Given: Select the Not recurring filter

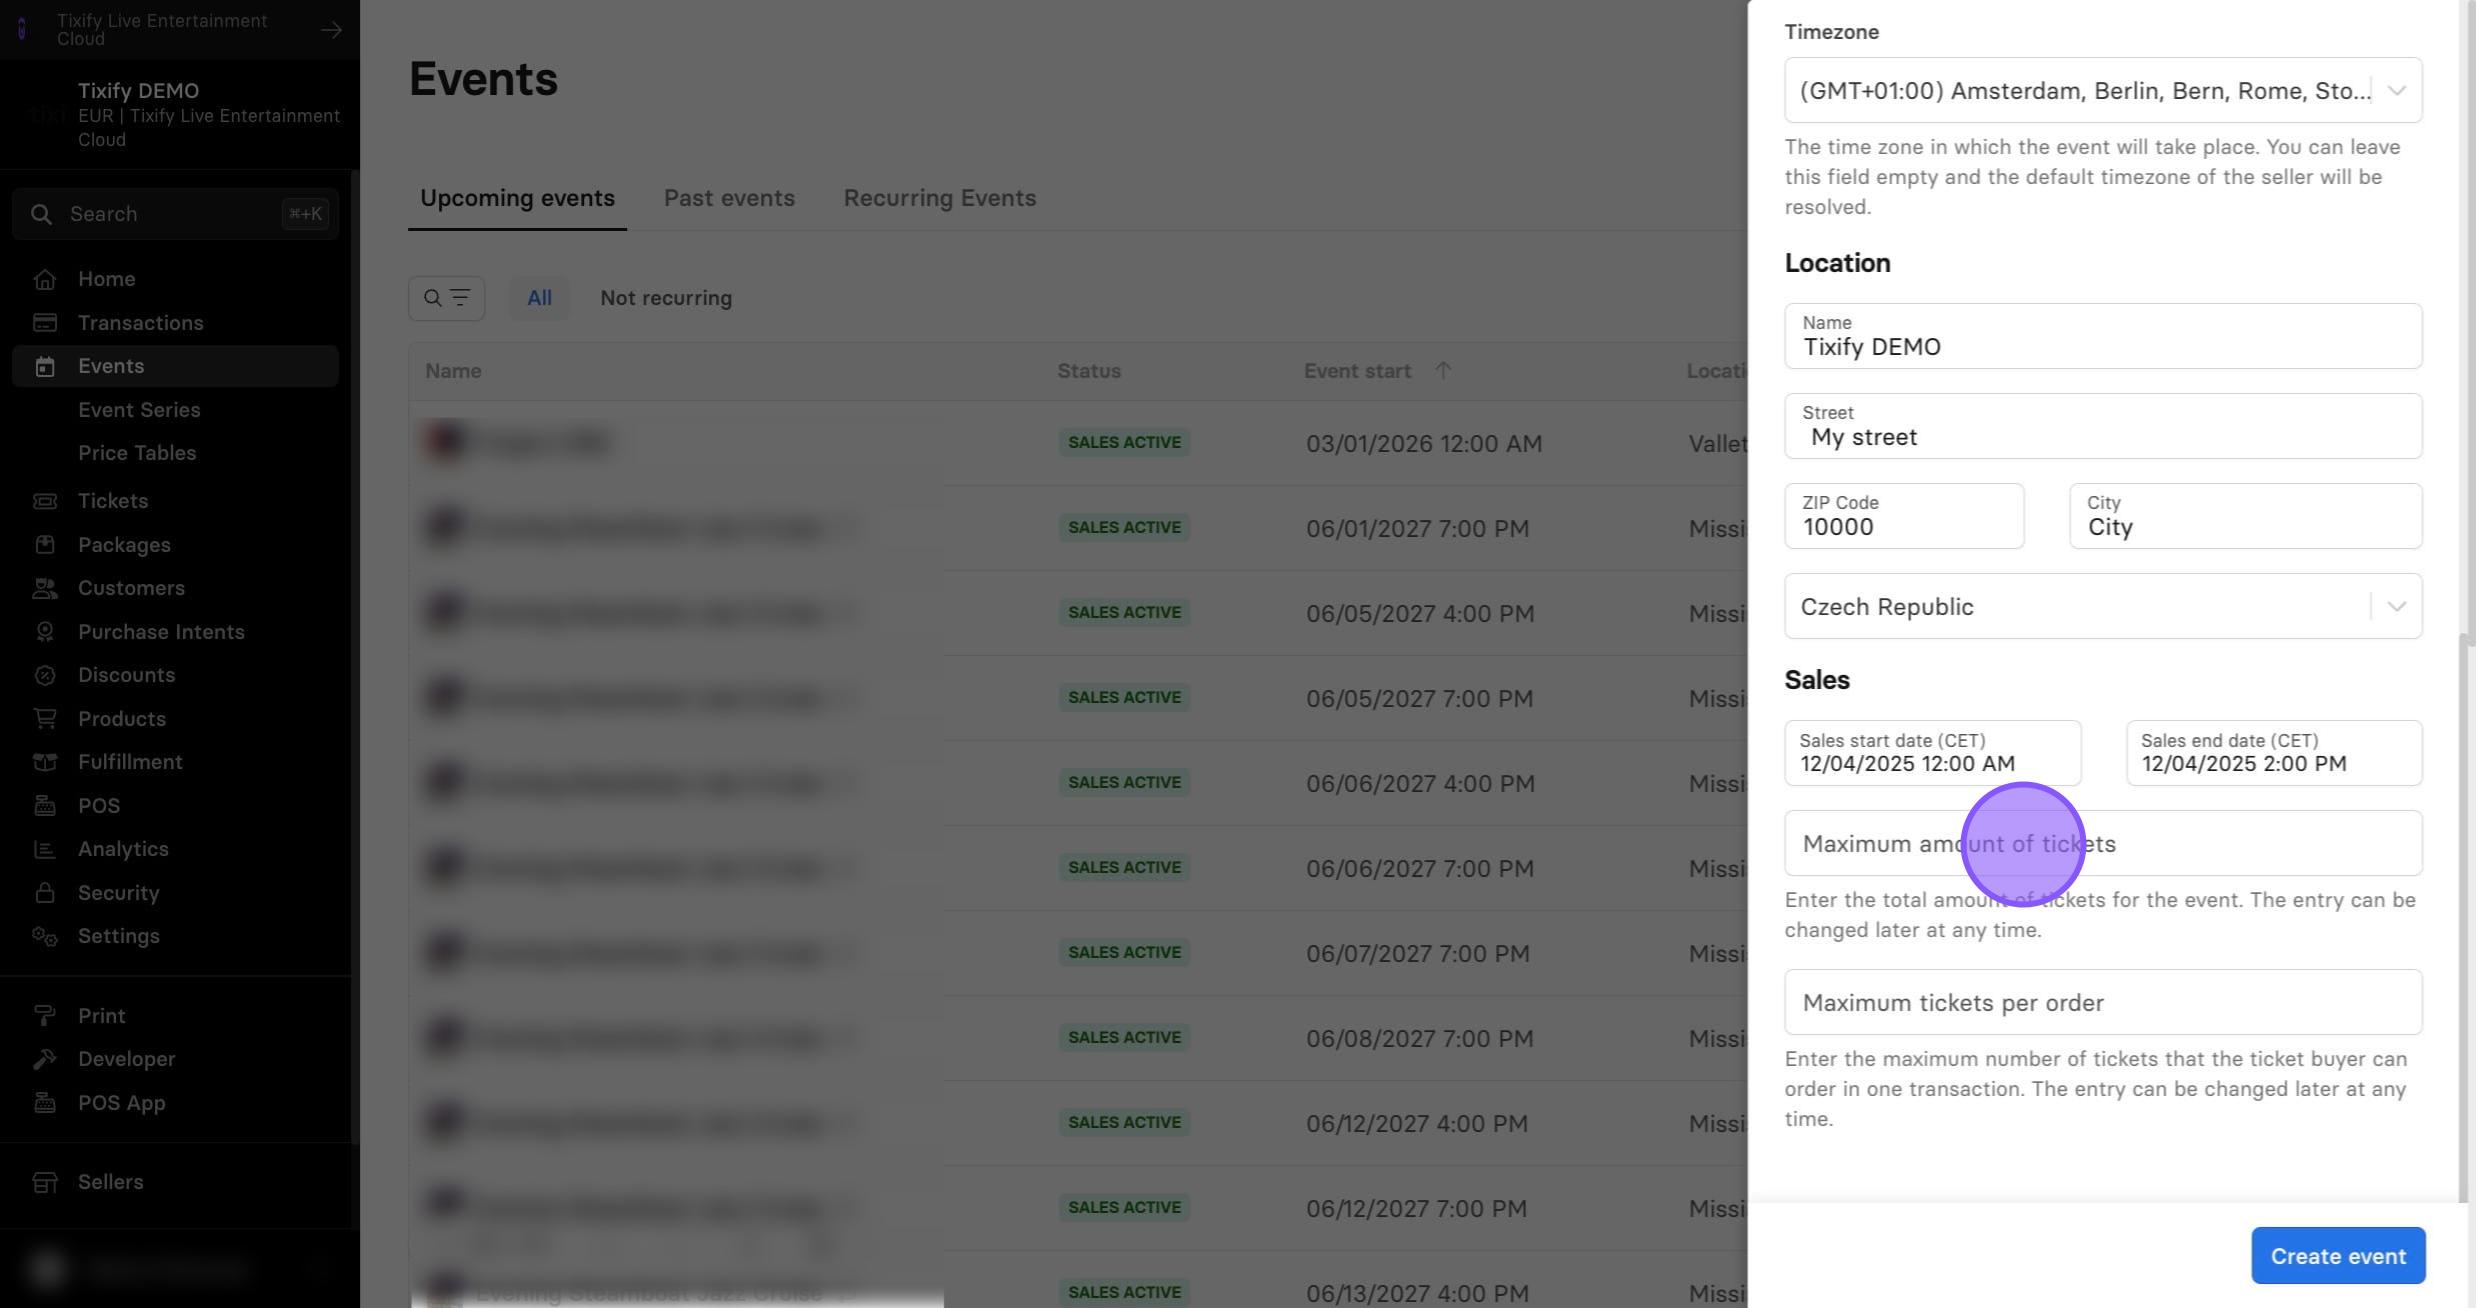Looking at the screenshot, I should 666,298.
